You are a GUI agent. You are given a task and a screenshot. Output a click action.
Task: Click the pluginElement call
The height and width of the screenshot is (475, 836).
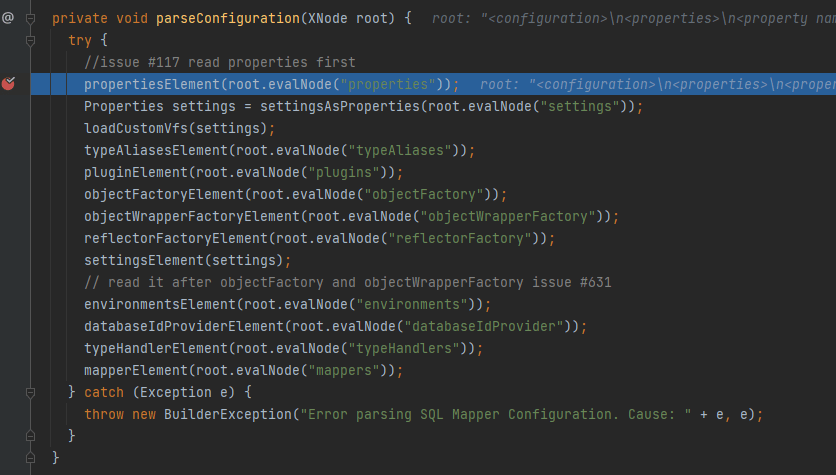point(136,172)
